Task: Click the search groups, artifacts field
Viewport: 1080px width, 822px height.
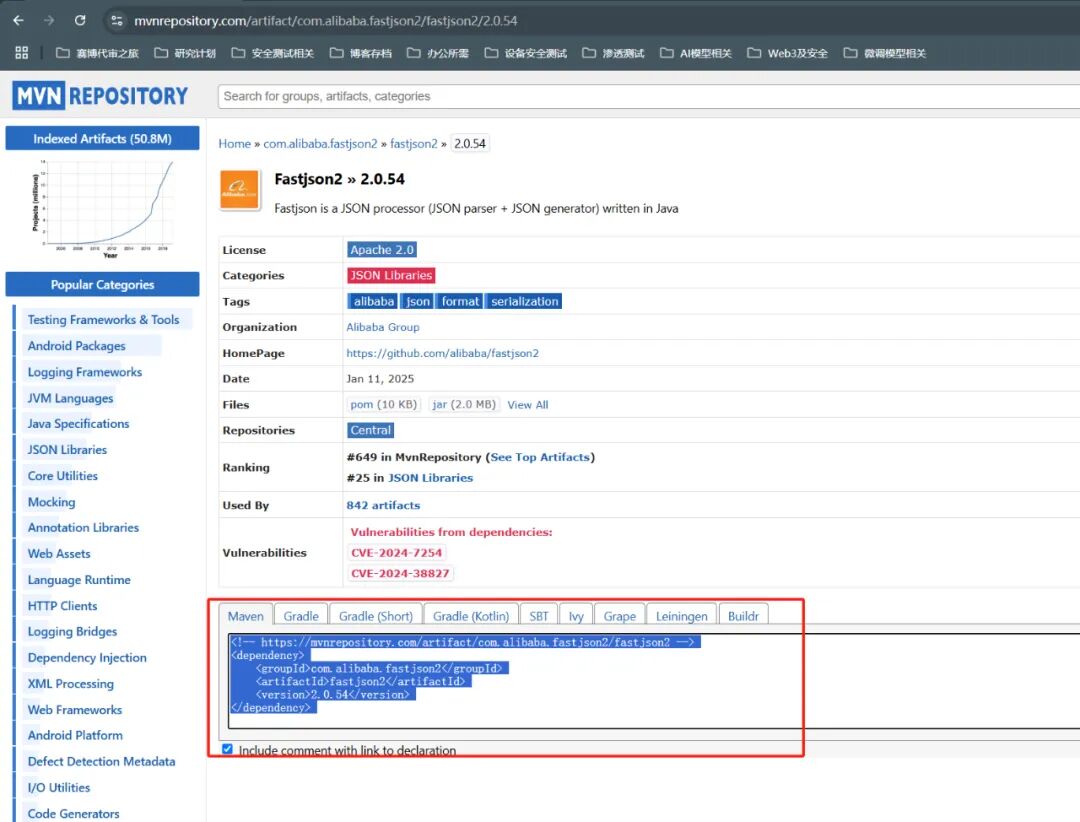Action: 649,96
